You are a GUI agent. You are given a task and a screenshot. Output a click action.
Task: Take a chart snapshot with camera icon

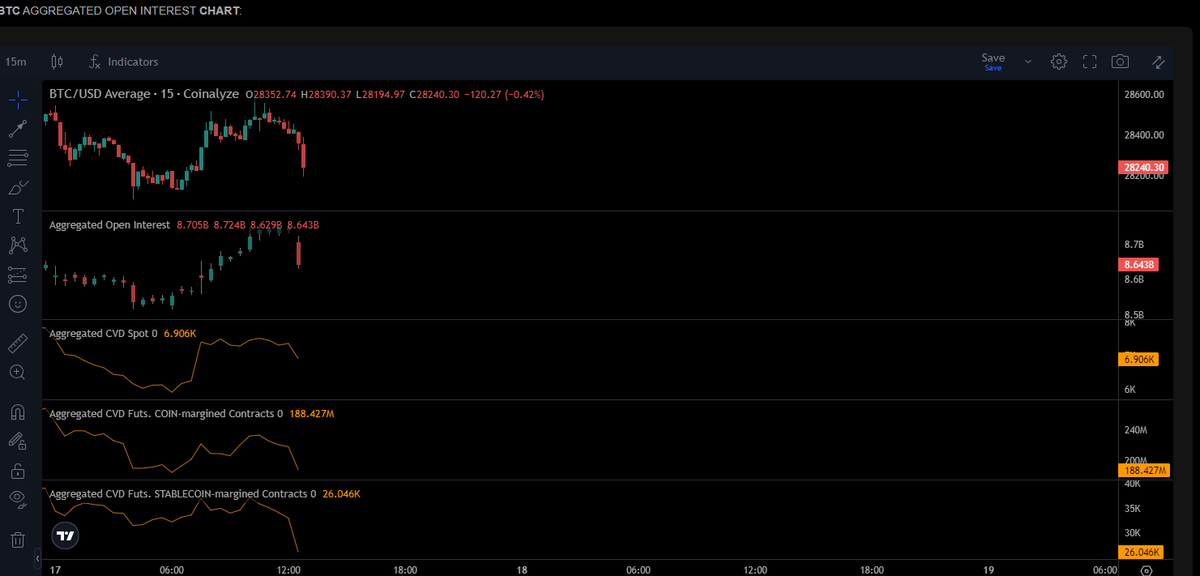(1120, 62)
